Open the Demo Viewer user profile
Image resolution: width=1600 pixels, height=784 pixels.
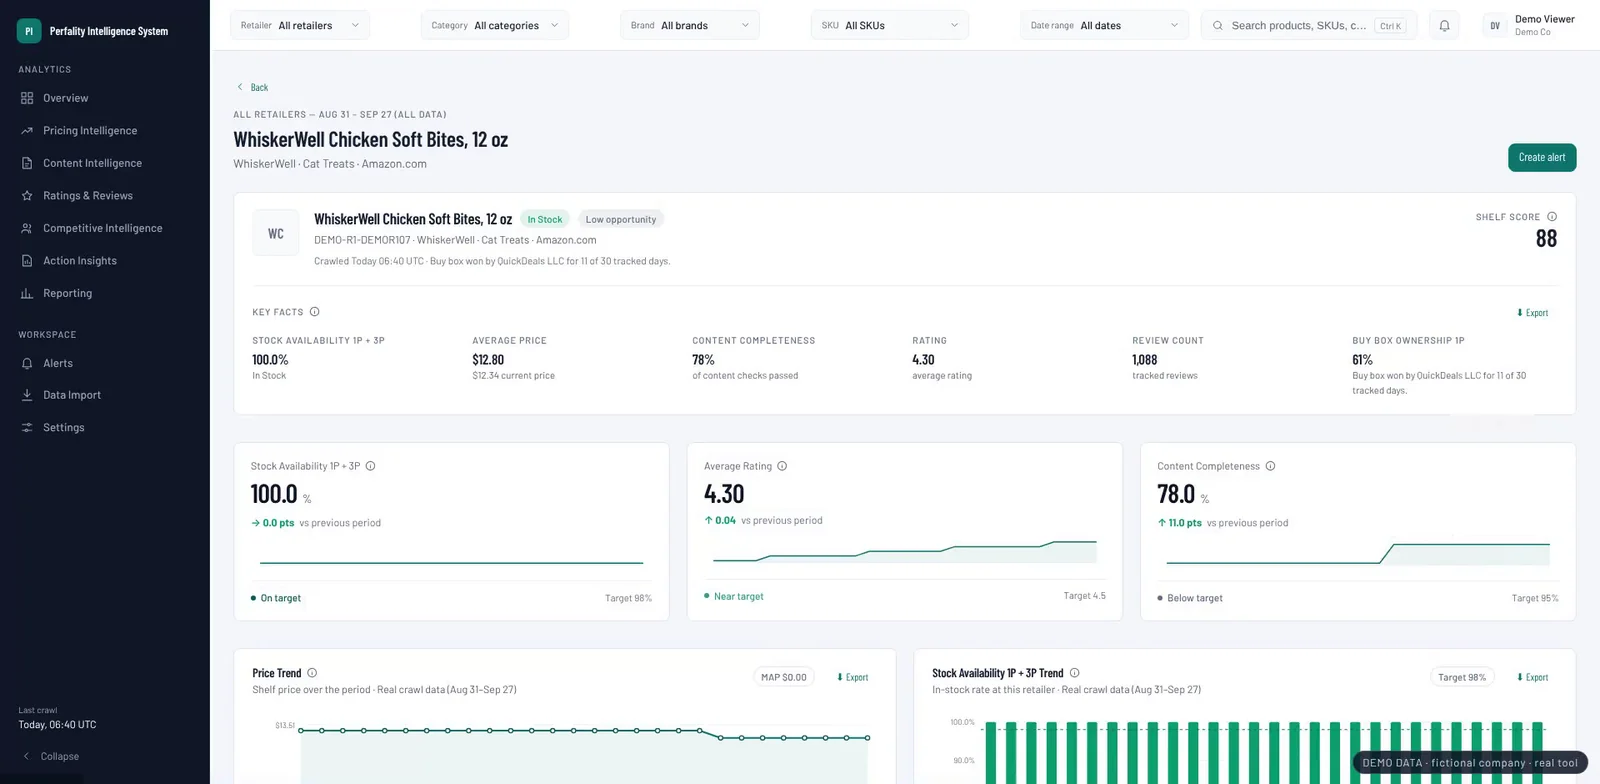[x=1530, y=25]
